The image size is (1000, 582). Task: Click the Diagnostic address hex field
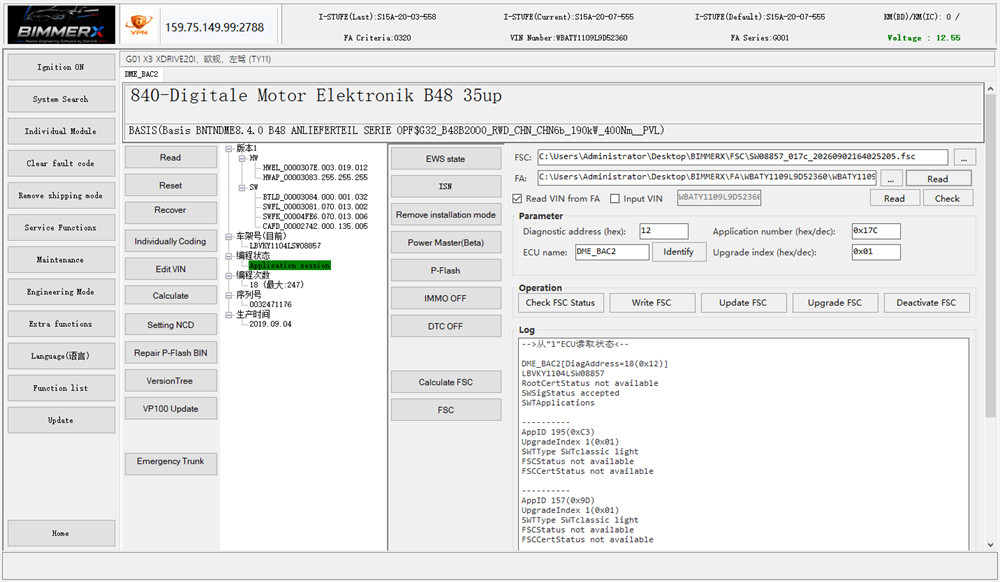664,231
